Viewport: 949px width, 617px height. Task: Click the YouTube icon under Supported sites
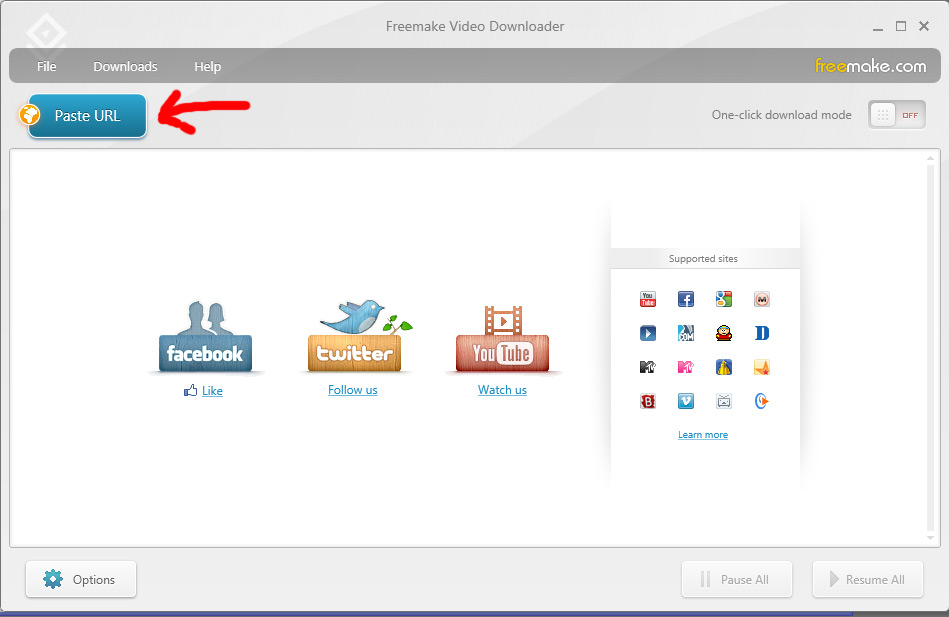tap(648, 299)
